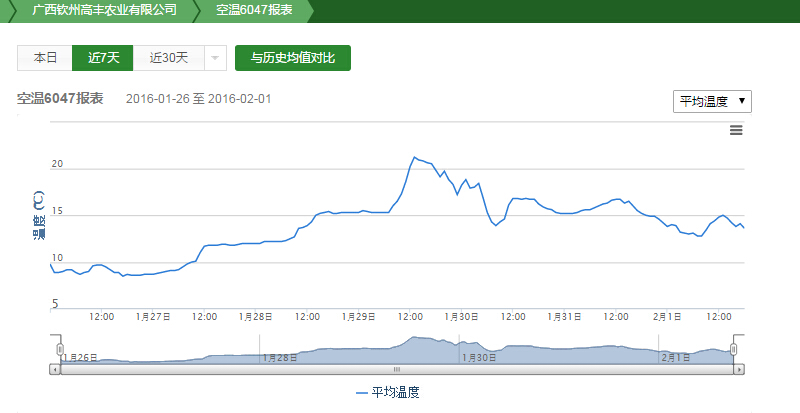This screenshot has width=800, height=413.
Task: Switch to the 近30天 time range
Action: [169, 58]
